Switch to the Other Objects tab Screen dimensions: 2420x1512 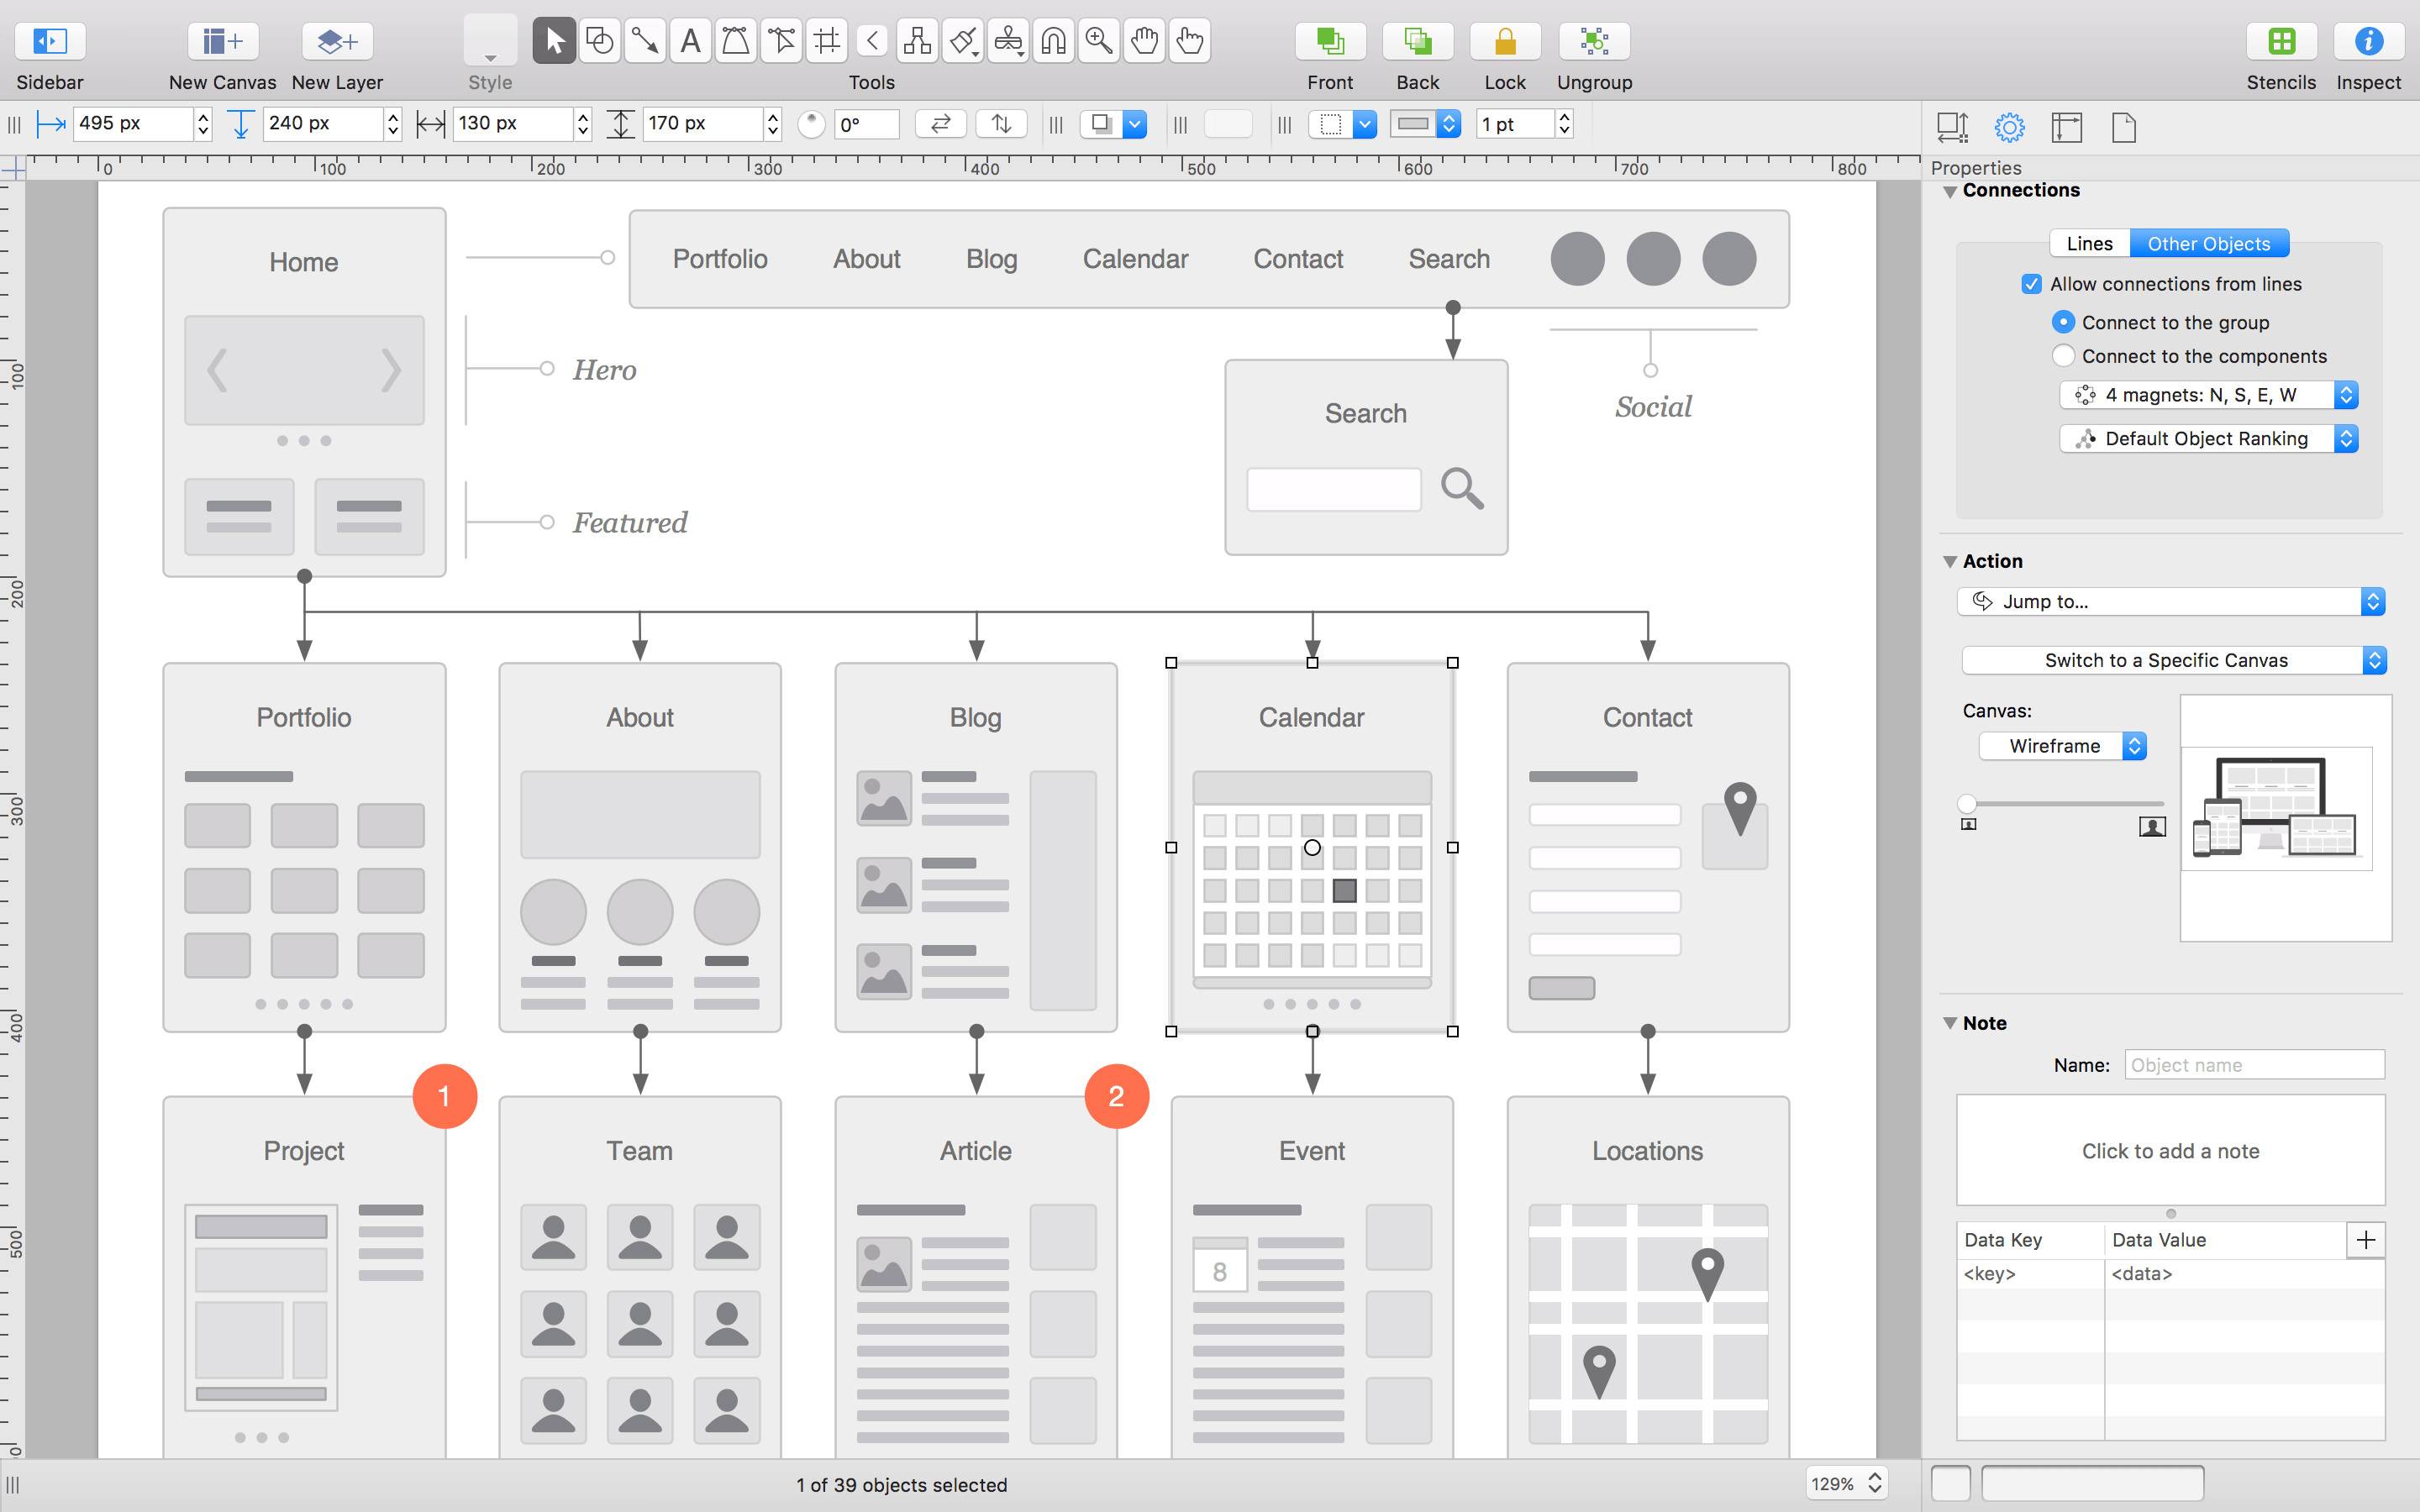[x=2207, y=244]
